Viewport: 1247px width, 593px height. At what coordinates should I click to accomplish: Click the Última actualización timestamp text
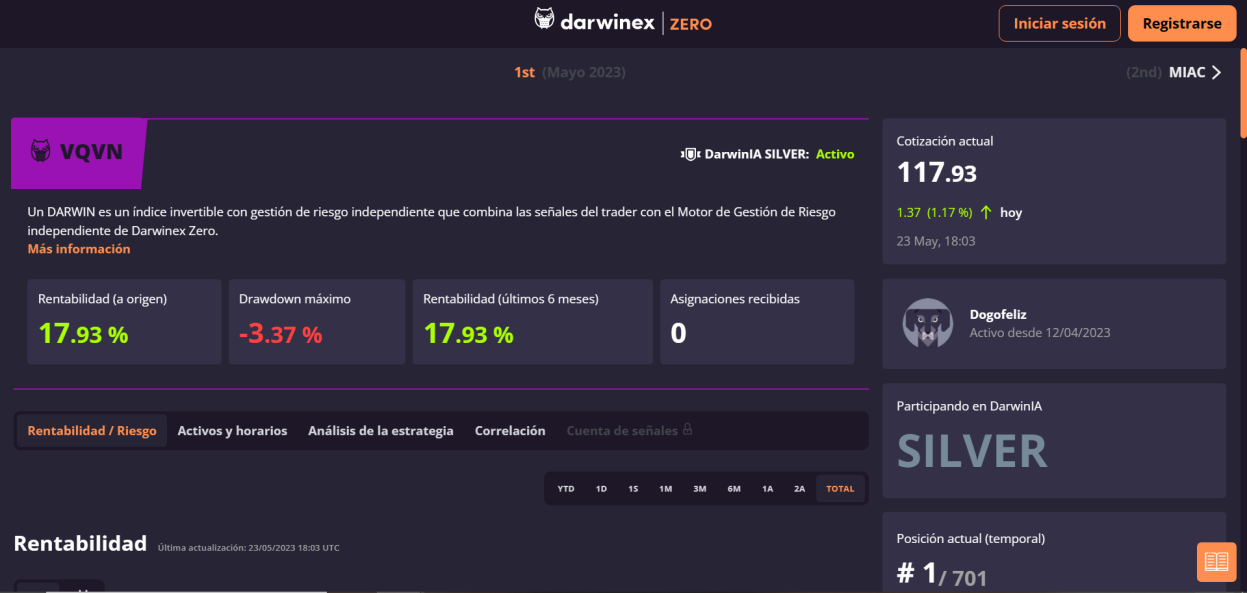tap(249, 548)
